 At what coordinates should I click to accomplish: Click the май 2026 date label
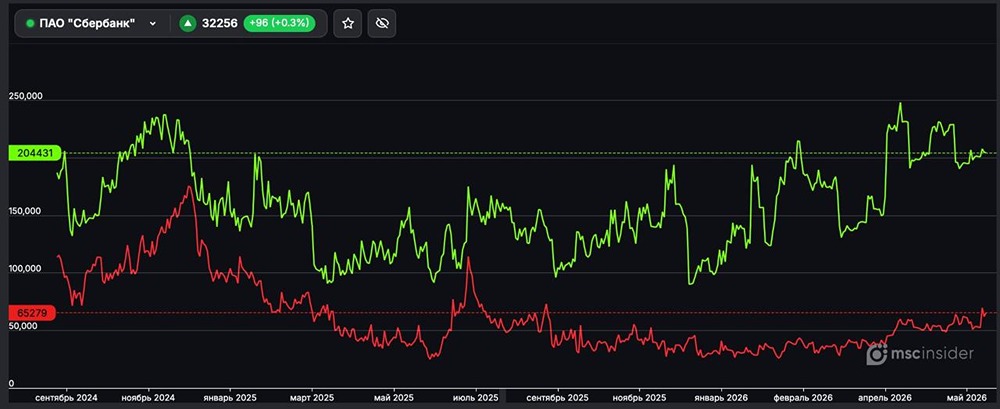(x=967, y=398)
